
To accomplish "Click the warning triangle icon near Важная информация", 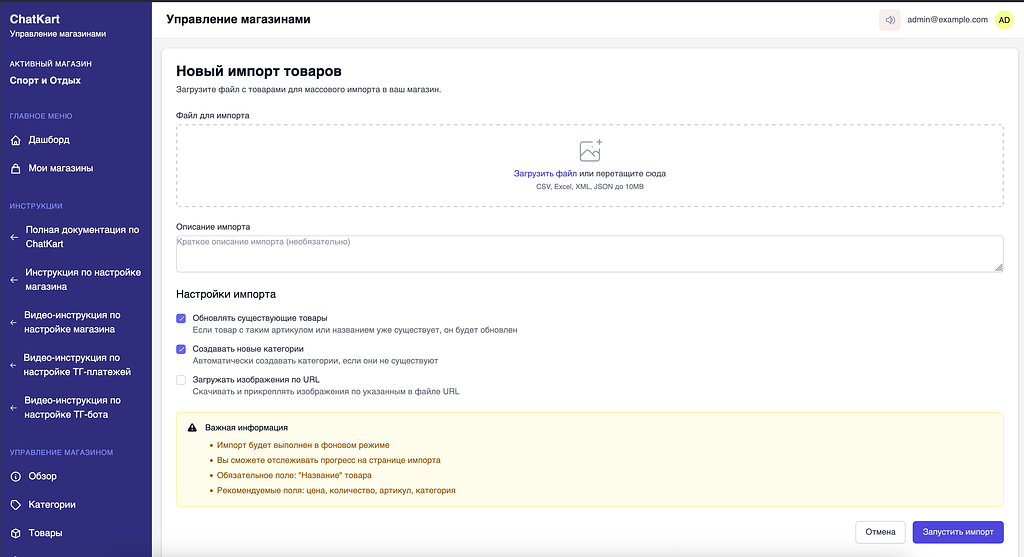I will (x=192, y=428).
